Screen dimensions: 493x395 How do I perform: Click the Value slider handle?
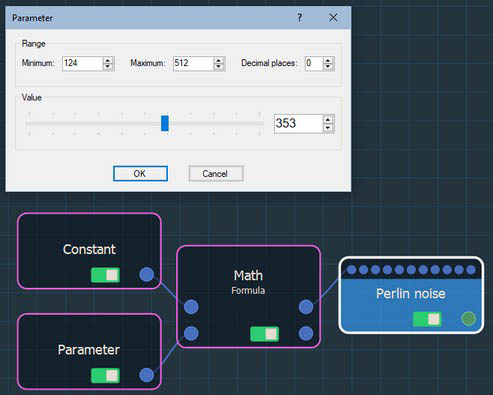[x=165, y=123]
